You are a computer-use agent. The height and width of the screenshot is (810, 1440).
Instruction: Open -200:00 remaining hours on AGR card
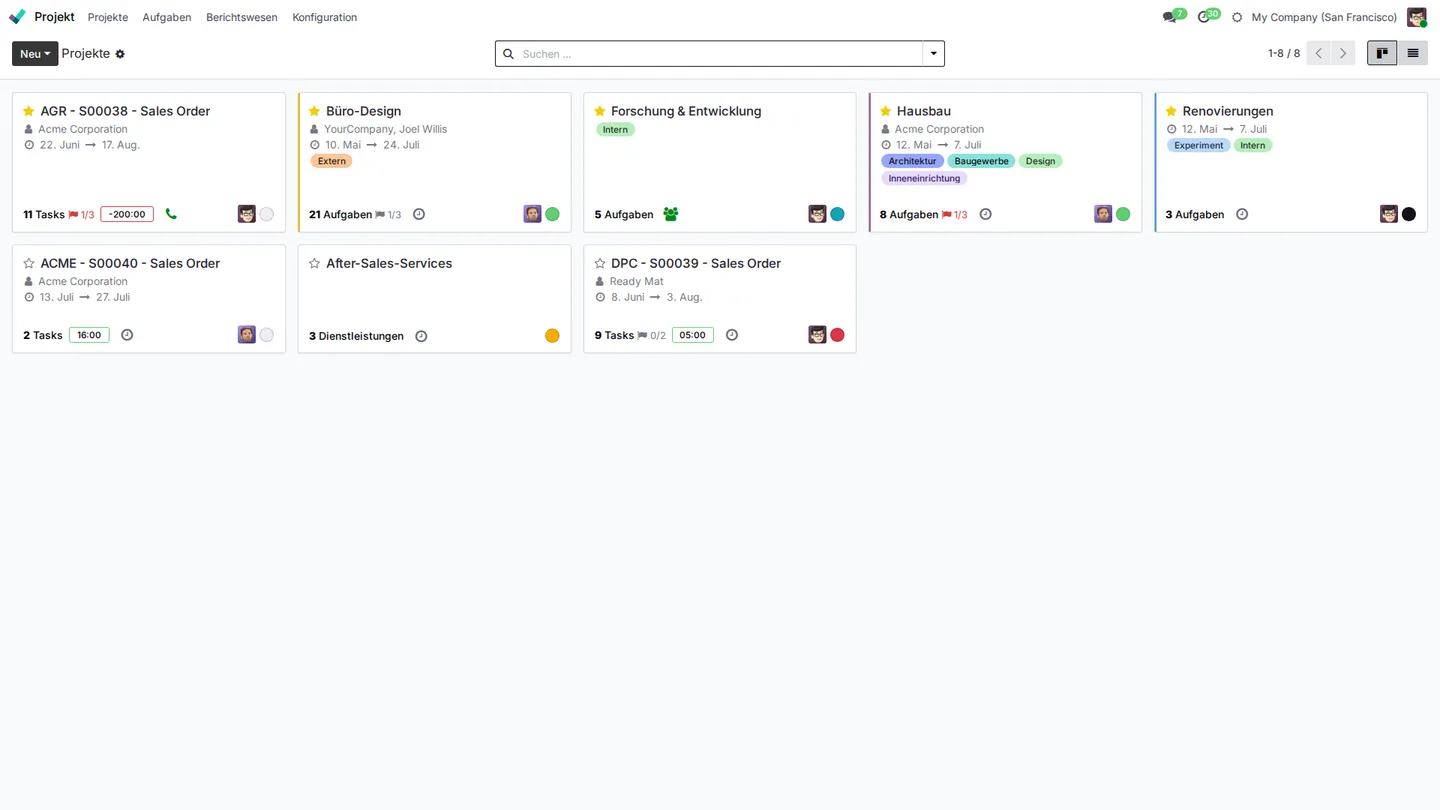click(x=127, y=214)
